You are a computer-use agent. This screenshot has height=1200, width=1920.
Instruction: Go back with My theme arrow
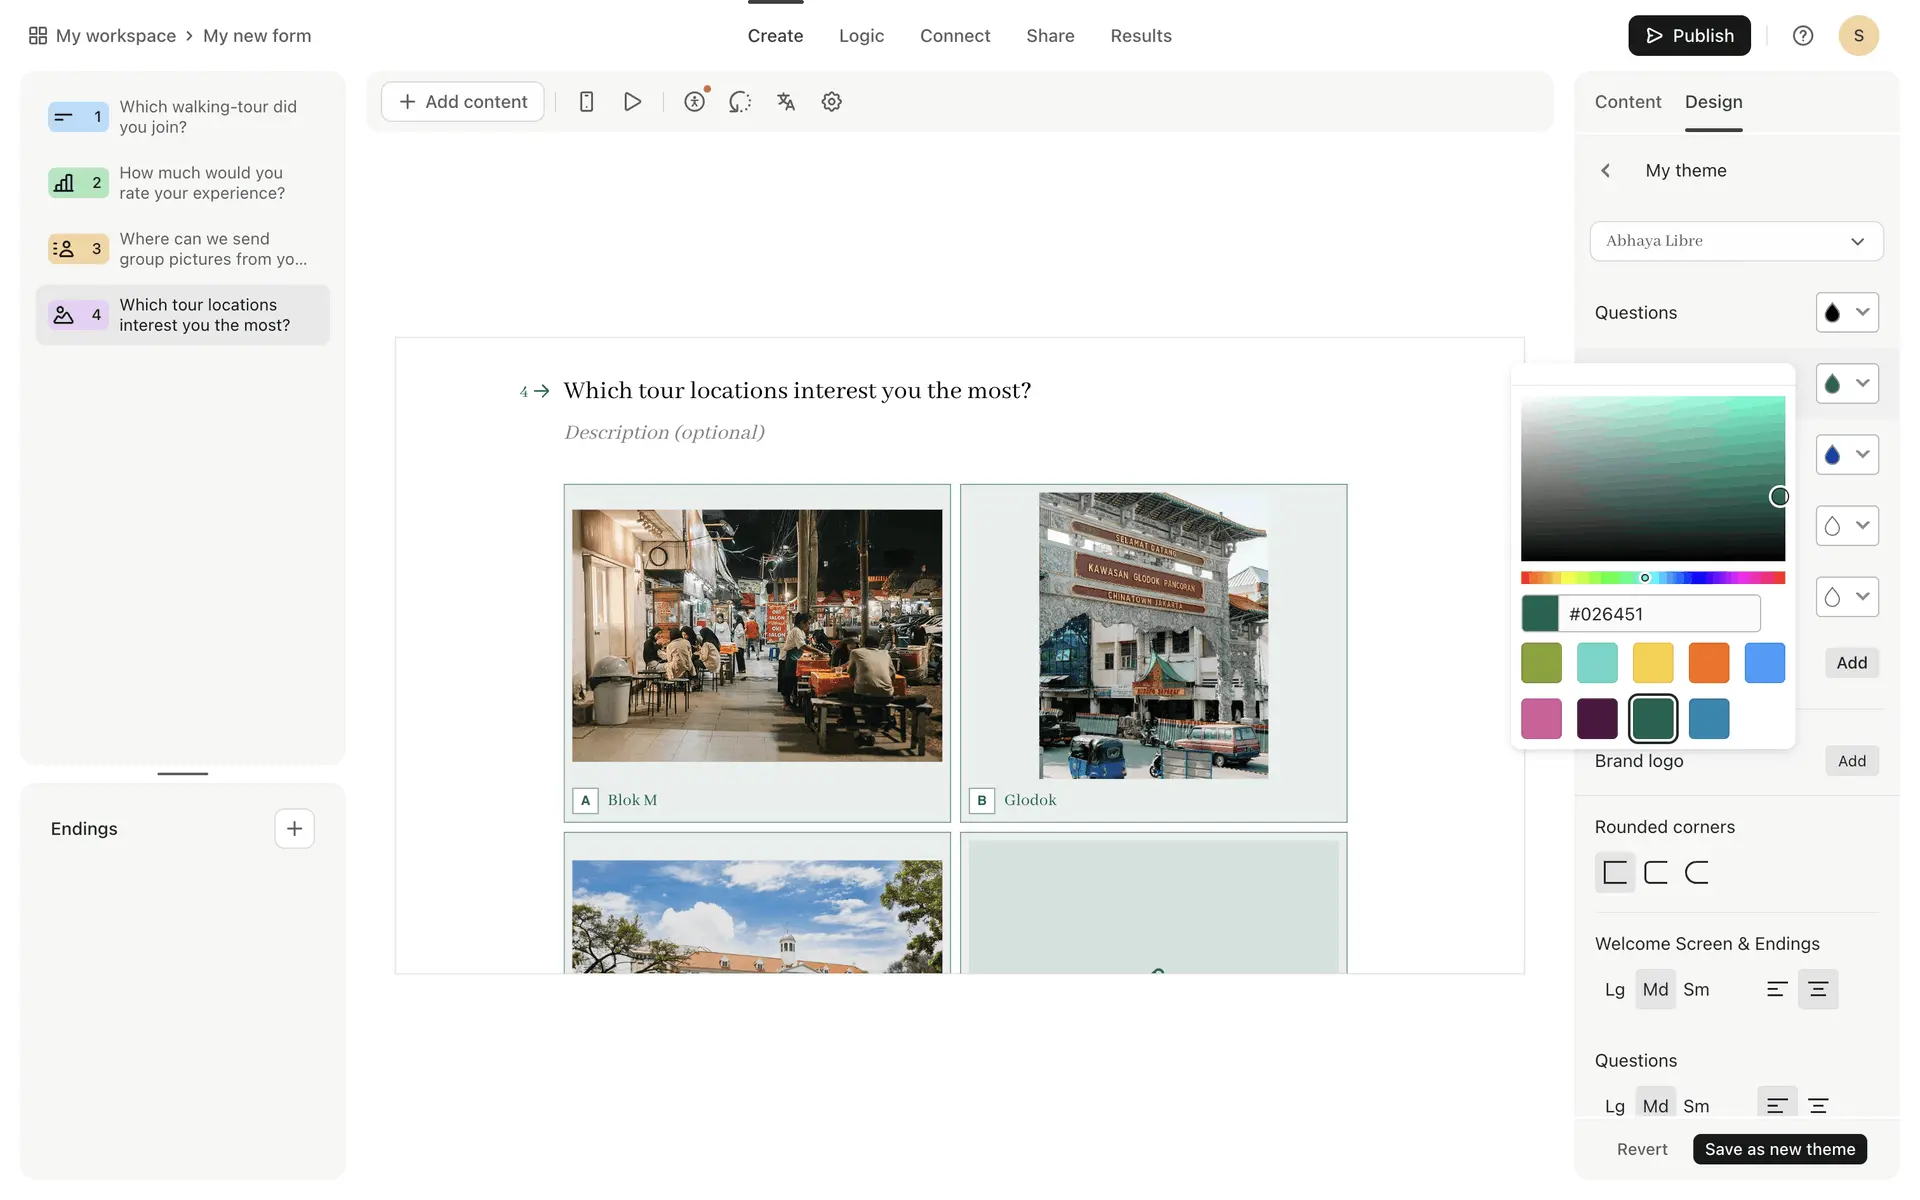point(1606,171)
